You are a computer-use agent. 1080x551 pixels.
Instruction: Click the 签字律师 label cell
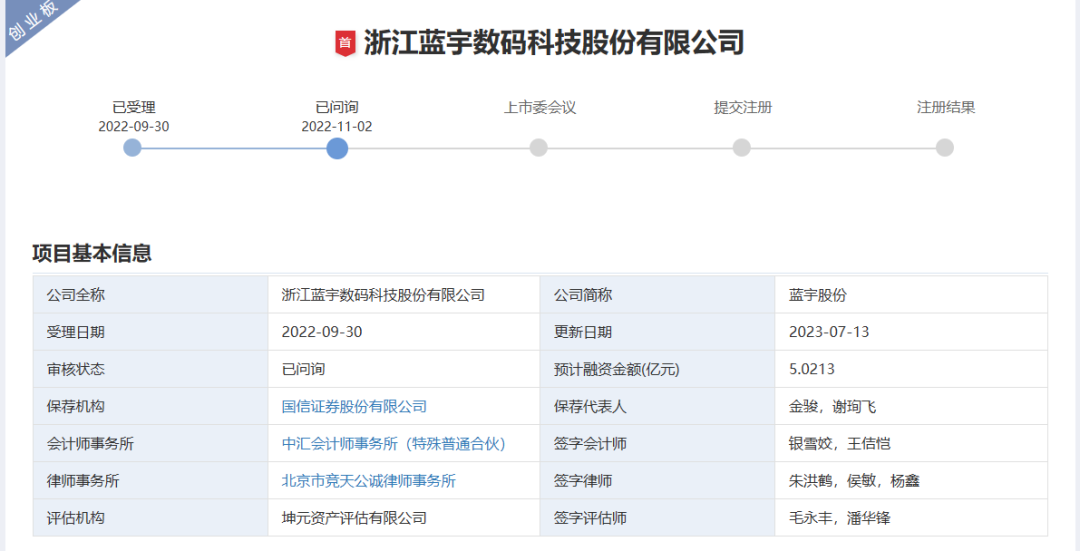658,481
